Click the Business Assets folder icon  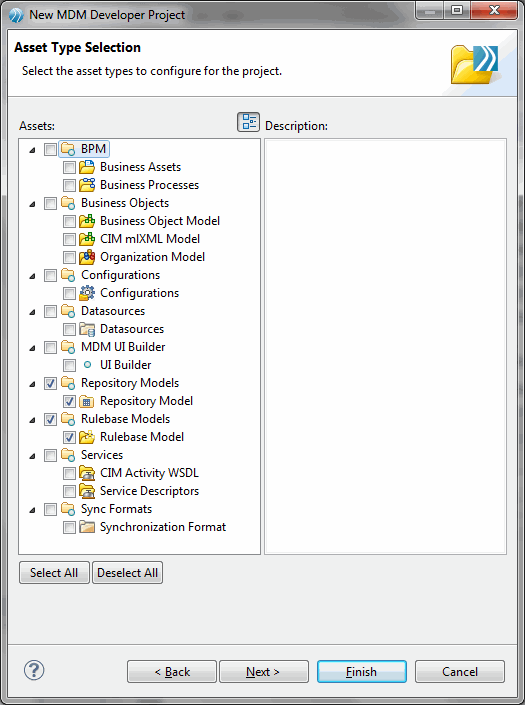click(x=87, y=167)
